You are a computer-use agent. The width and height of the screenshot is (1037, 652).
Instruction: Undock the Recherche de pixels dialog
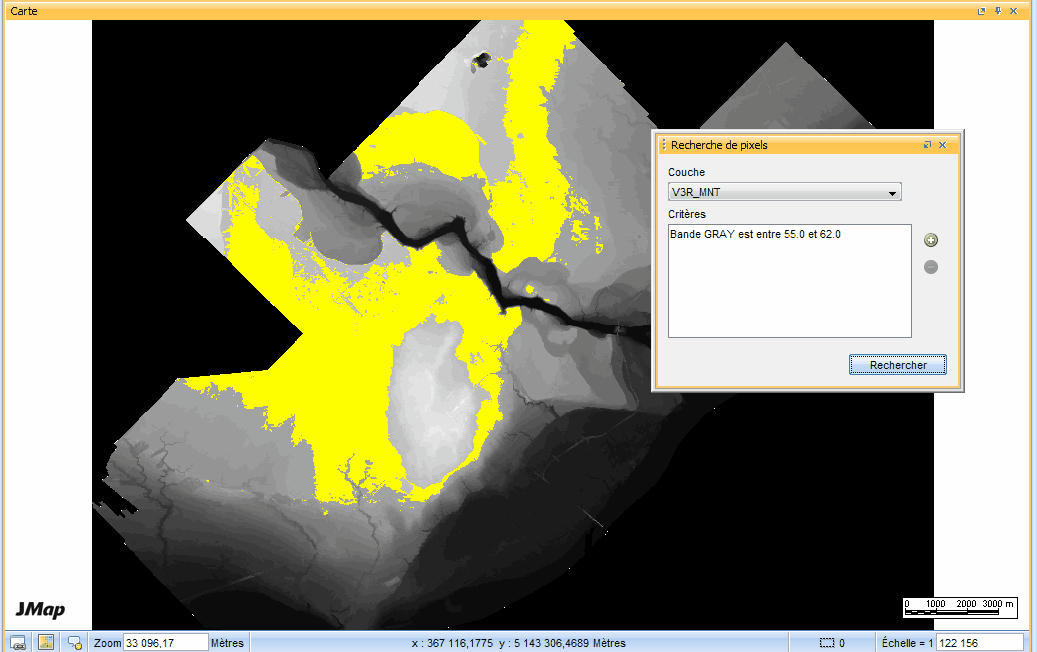pyautogui.click(x=927, y=145)
